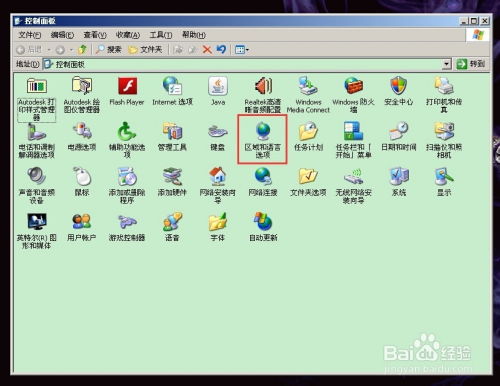This screenshot has width=500, height=386.
Task: Open 辅助功能选项 wheelchair icon
Action: 127,131
